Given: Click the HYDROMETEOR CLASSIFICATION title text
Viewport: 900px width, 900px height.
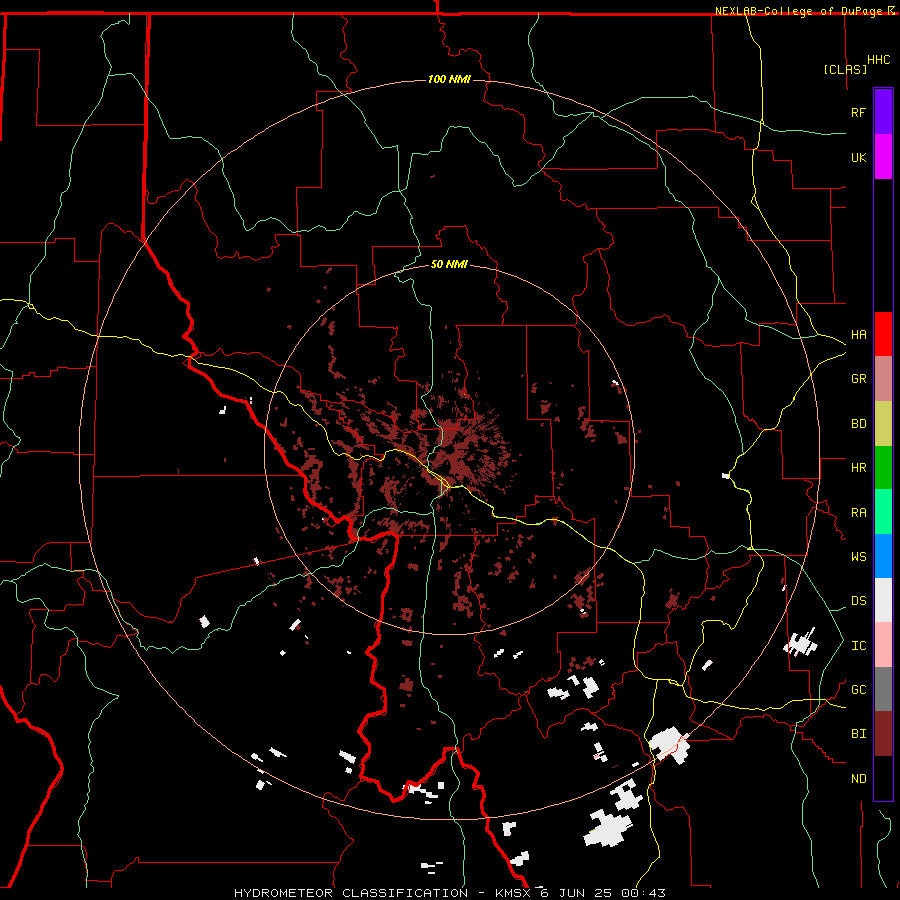Looking at the screenshot, I should (x=351, y=893).
